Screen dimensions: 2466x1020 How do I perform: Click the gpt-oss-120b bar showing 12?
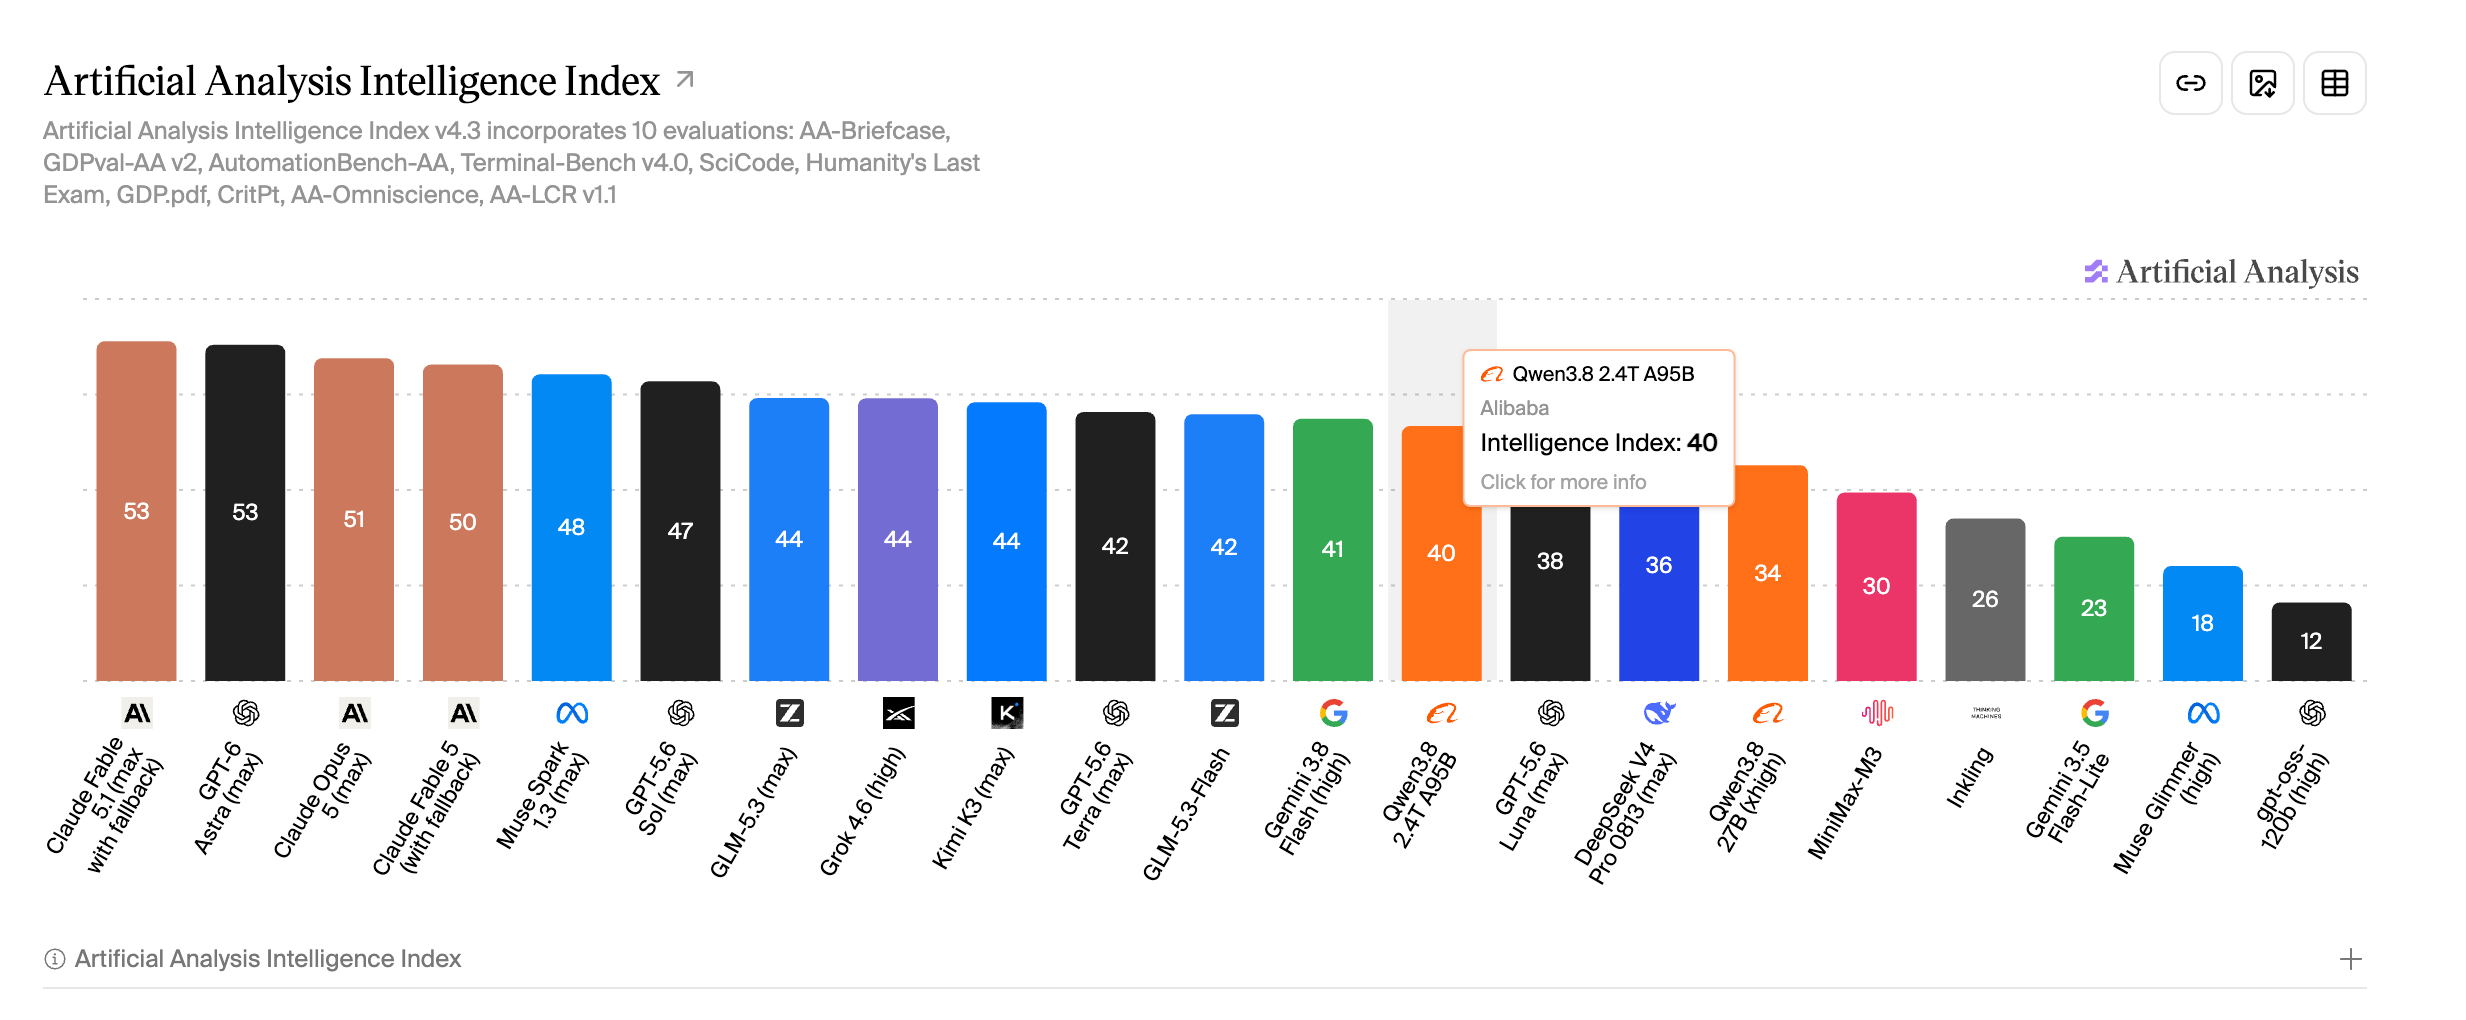2311,642
